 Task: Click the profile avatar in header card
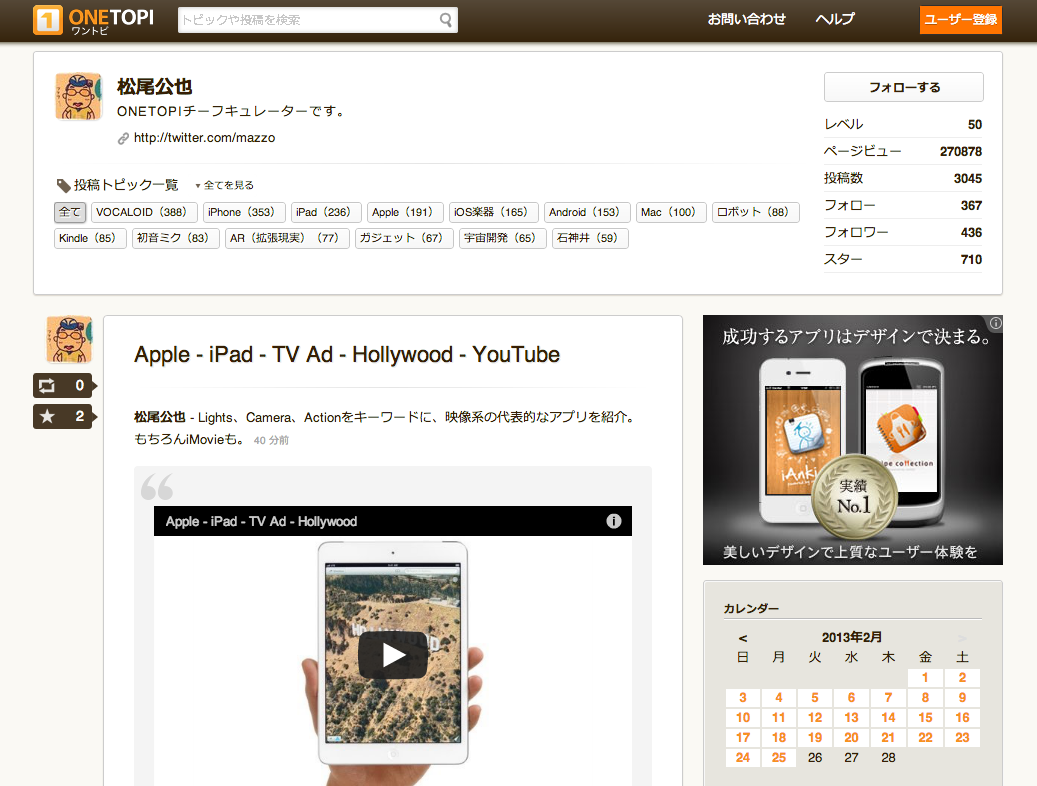click(x=78, y=97)
